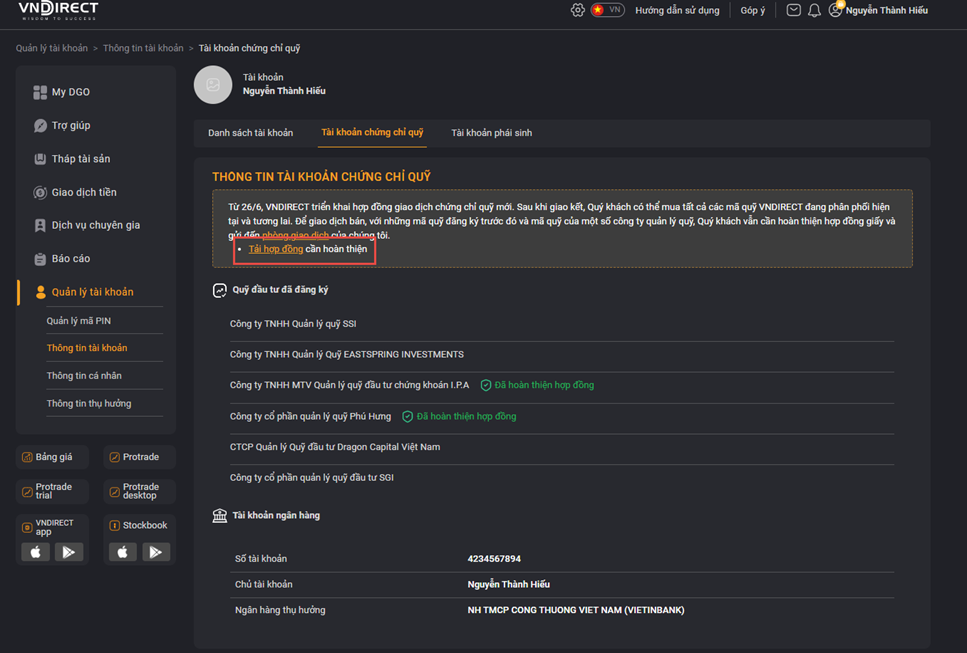Go to Giao dịch tiền
The height and width of the screenshot is (653, 967).
pyautogui.click(x=75, y=192)
